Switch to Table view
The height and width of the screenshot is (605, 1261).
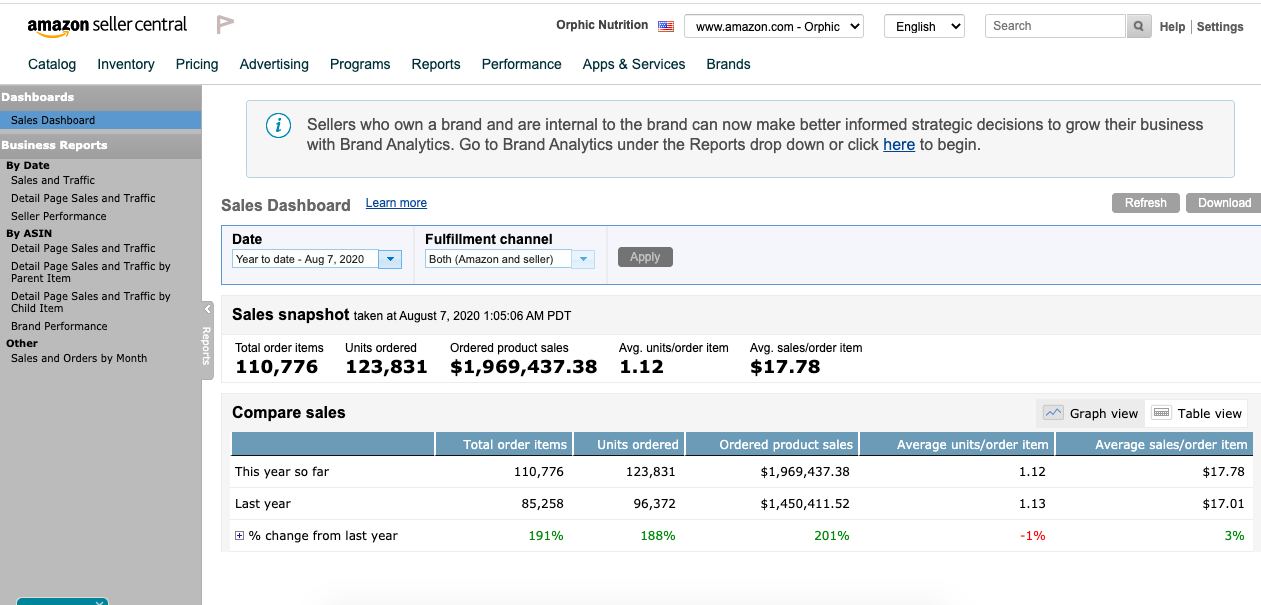[x=1196, y=413]
